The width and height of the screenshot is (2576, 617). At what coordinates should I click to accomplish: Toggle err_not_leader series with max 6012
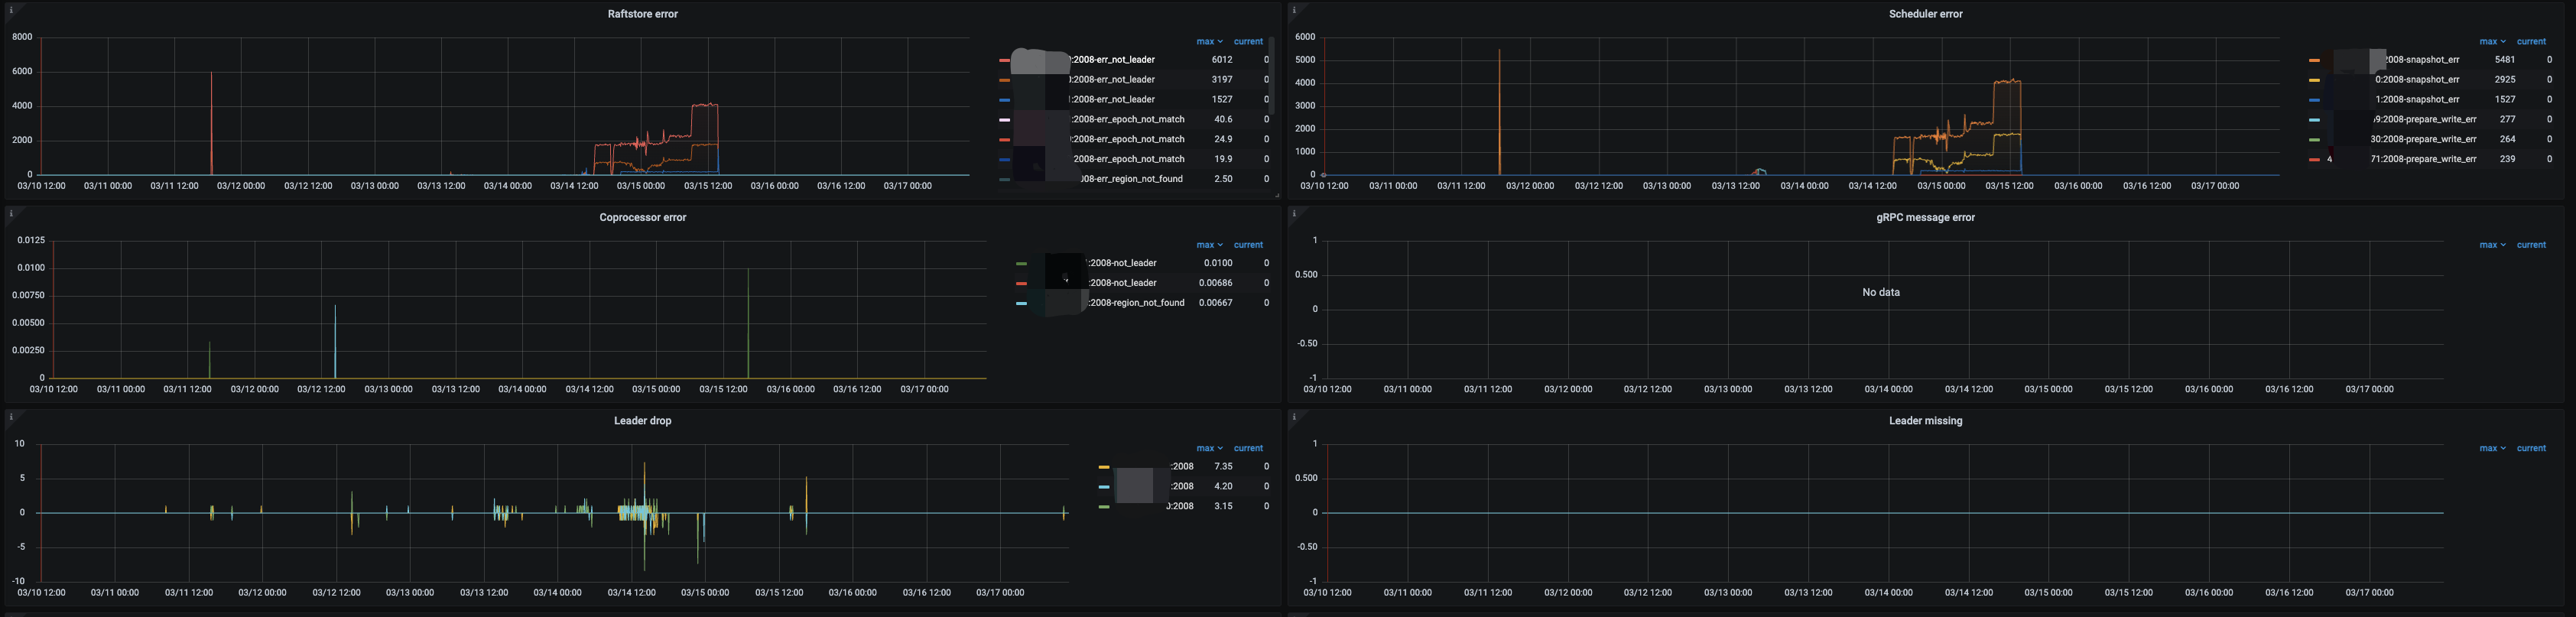pyautogui.click(x=1112, y=60)
